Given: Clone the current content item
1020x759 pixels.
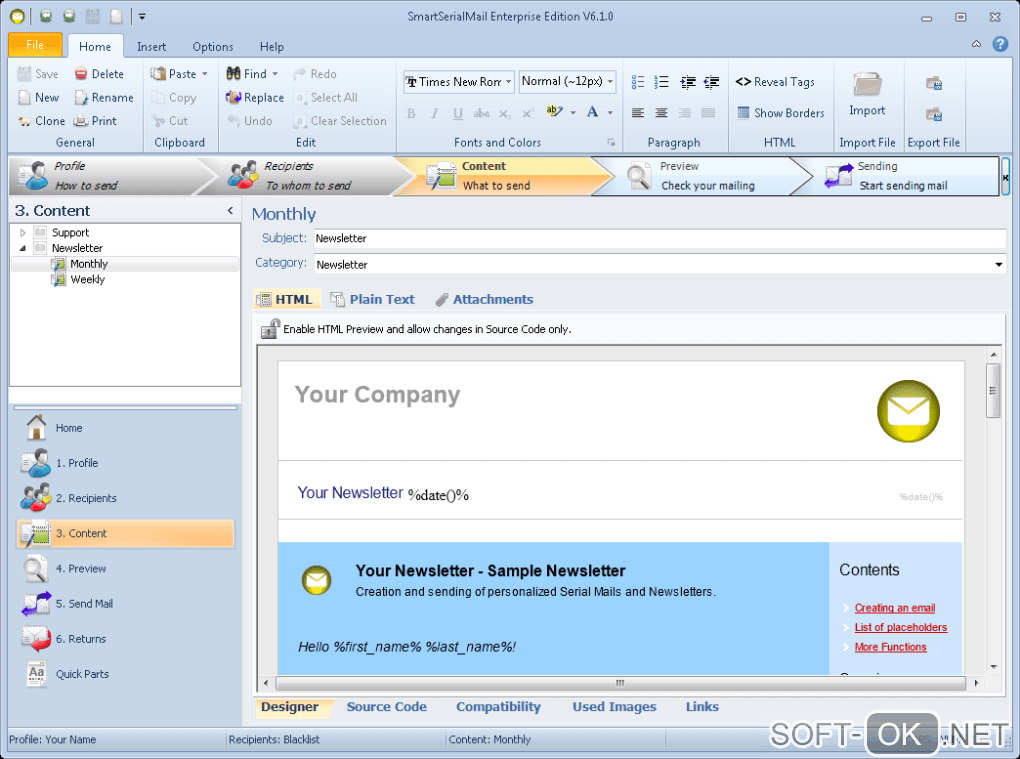Looking at the screenshot, I should [x=41, y=121].
